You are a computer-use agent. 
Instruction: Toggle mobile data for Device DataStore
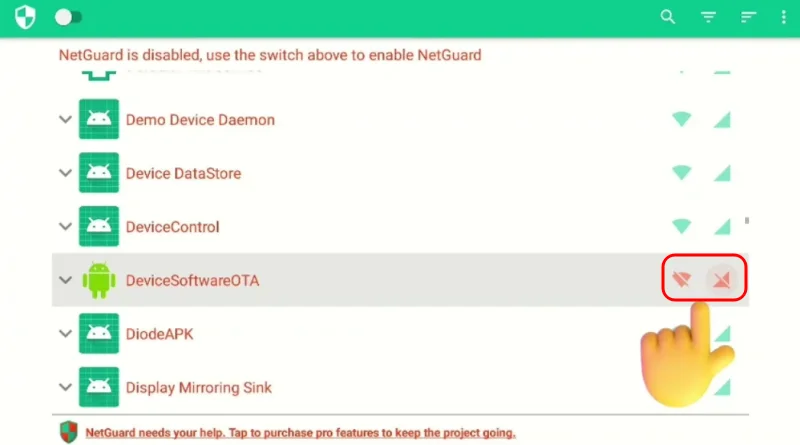[721, 173]
